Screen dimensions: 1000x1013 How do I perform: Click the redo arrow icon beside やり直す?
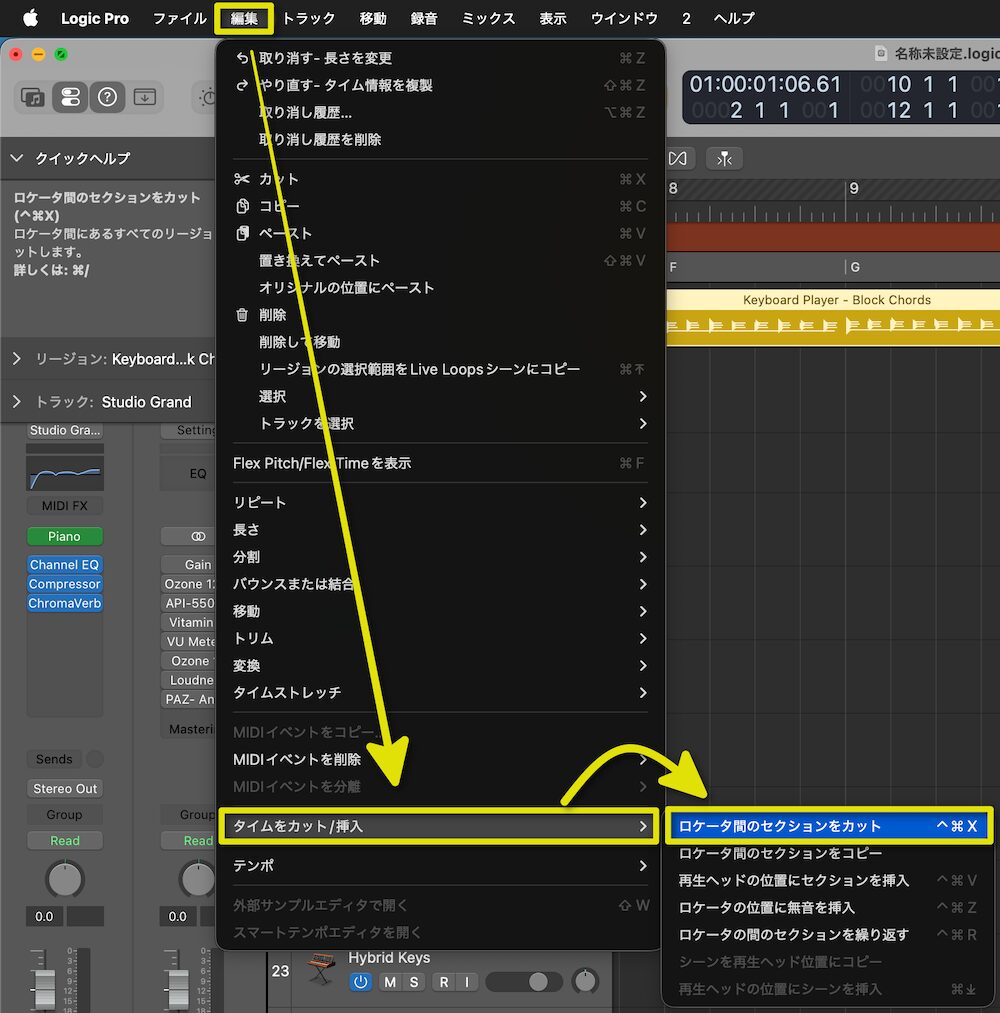(242, 85)
